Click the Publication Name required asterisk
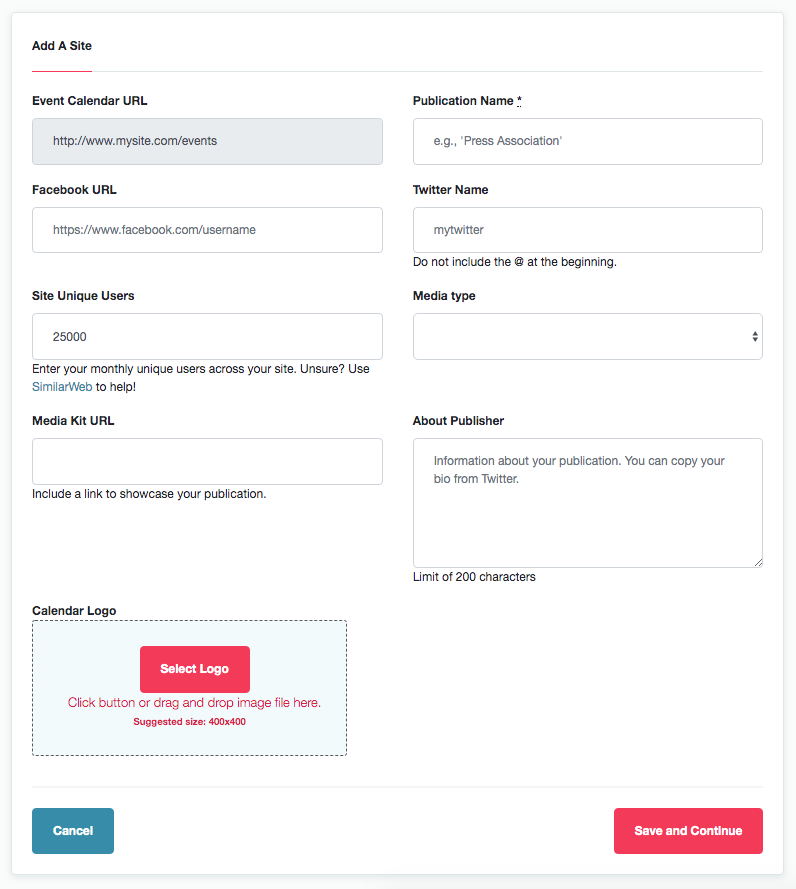The image size is (796, 889). (x=519, y=100)
